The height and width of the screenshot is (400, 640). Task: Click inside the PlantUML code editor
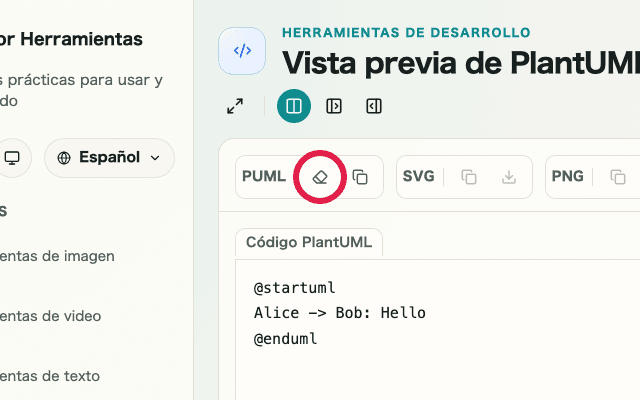[438, 330]
